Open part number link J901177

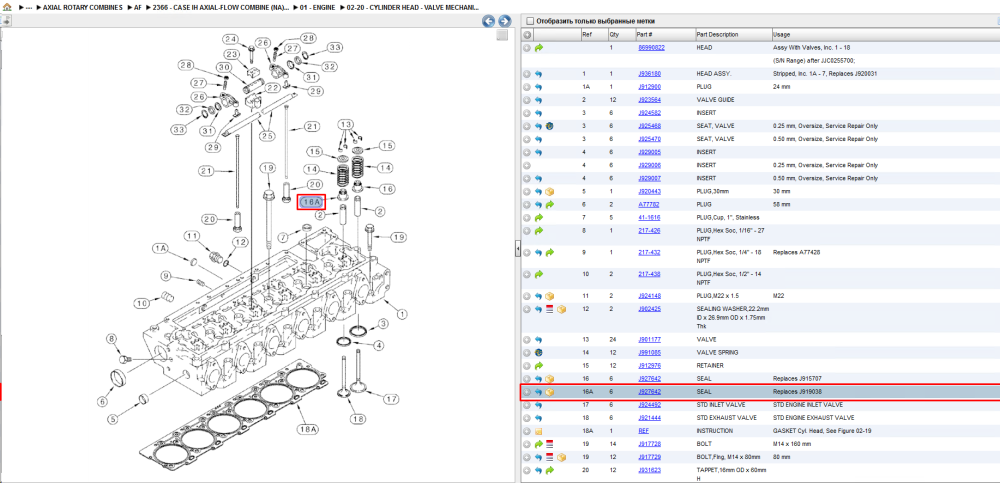click(649, 339)
